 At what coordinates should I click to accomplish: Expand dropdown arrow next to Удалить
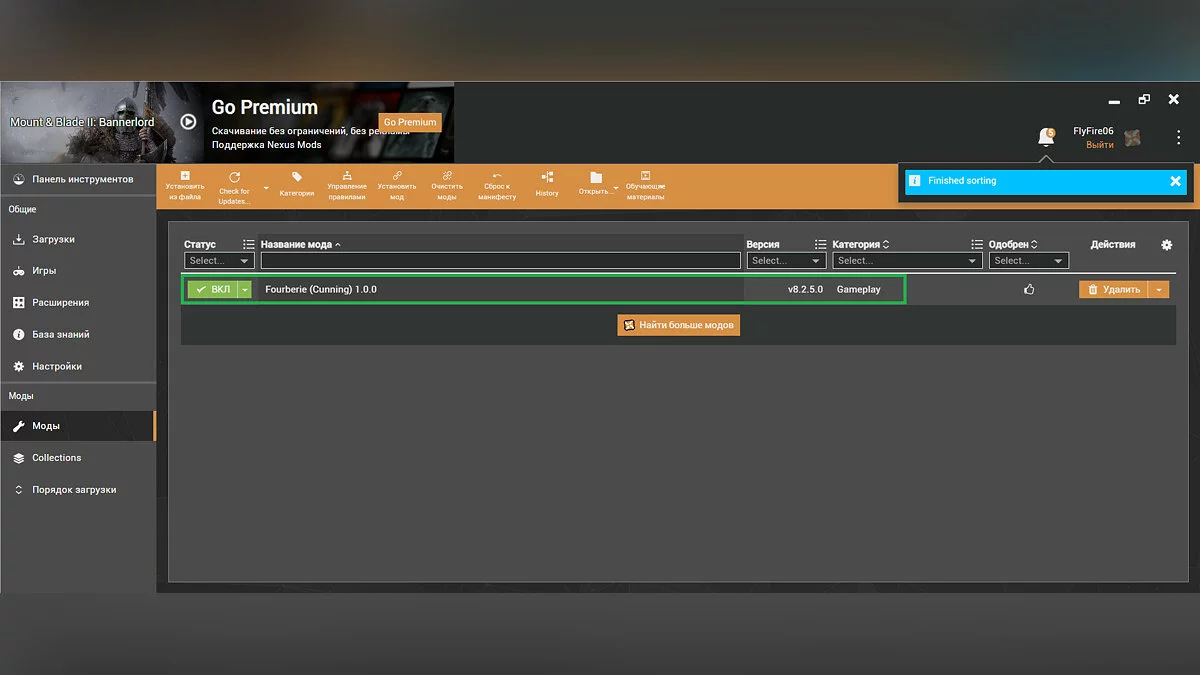pos(1159,289)
